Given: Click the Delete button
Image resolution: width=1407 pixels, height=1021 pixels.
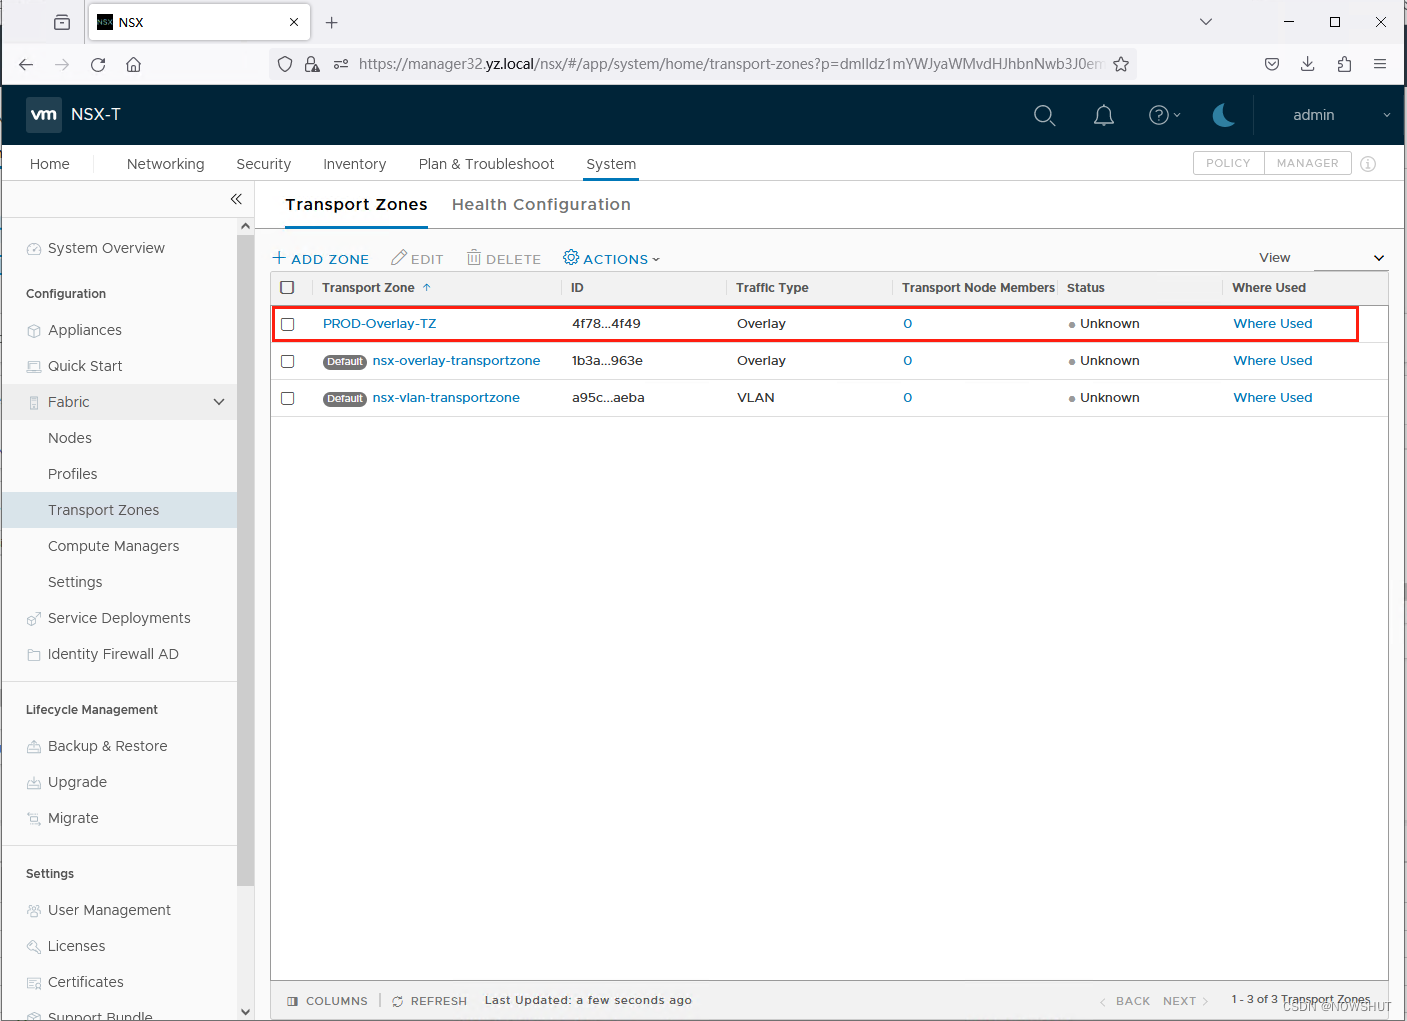Looking at the screenshot, I should point(504,259).
